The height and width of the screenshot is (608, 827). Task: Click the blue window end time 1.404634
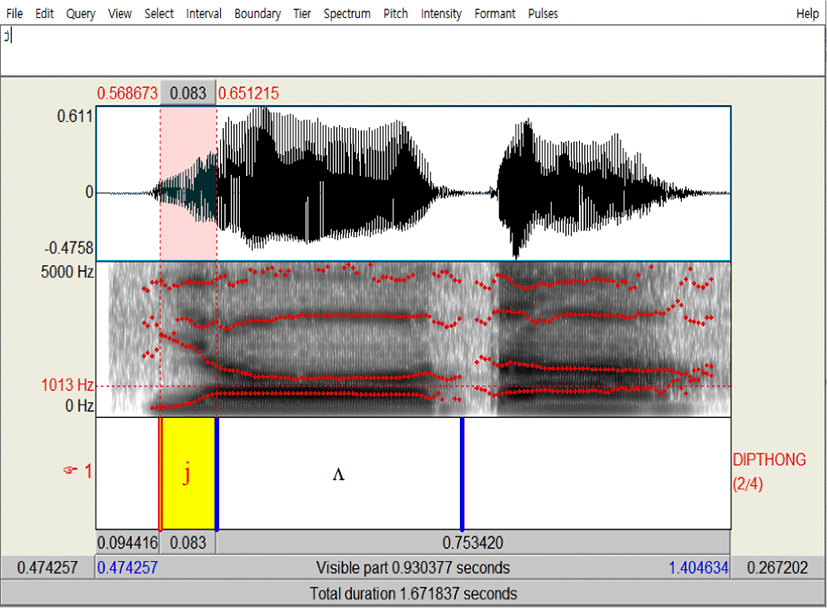(698, 567)
